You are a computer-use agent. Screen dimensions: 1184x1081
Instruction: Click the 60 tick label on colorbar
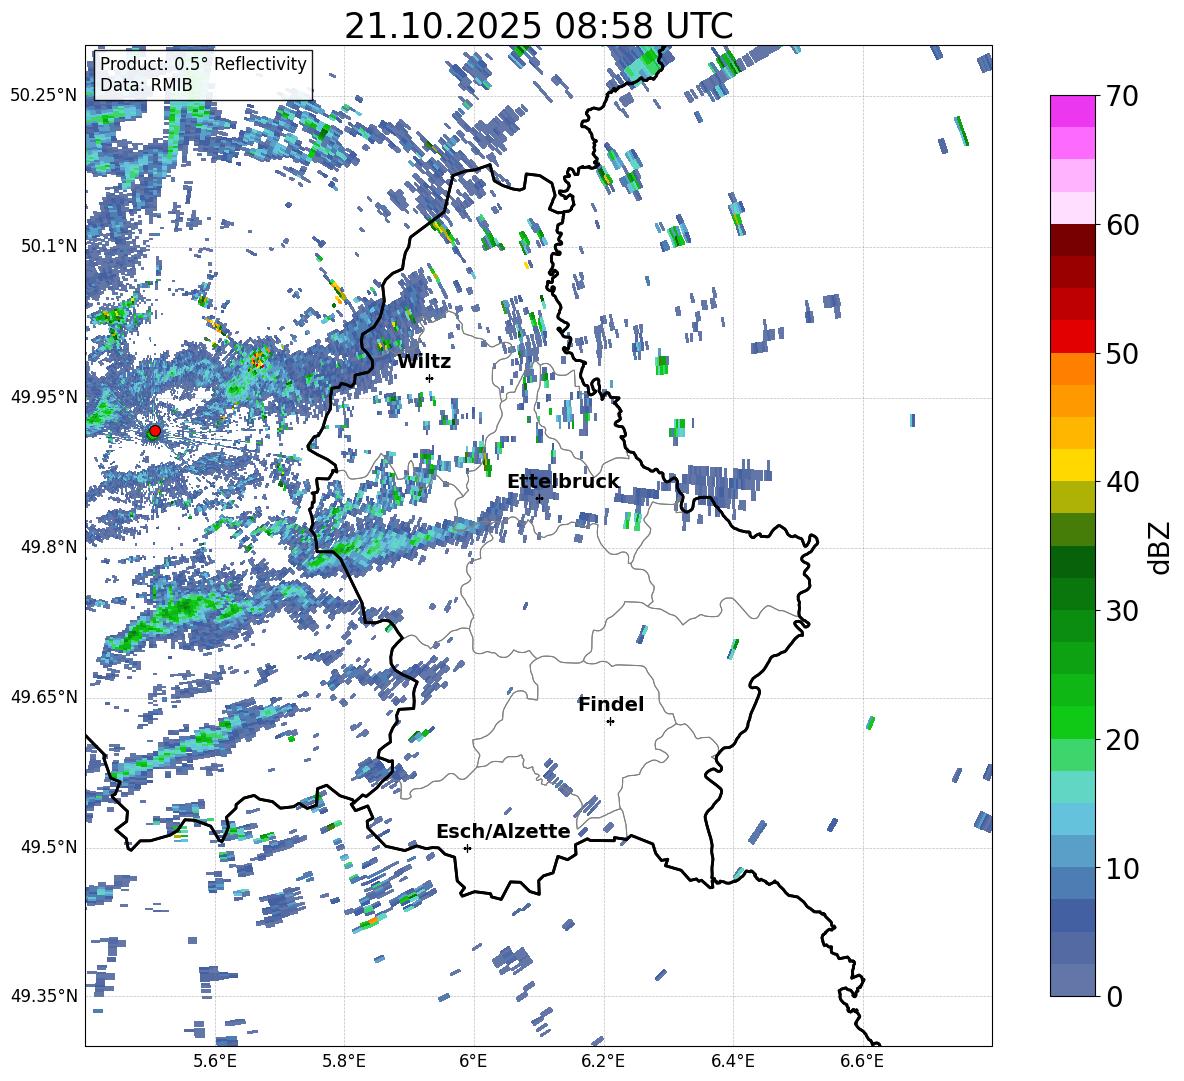[1122, 225]
